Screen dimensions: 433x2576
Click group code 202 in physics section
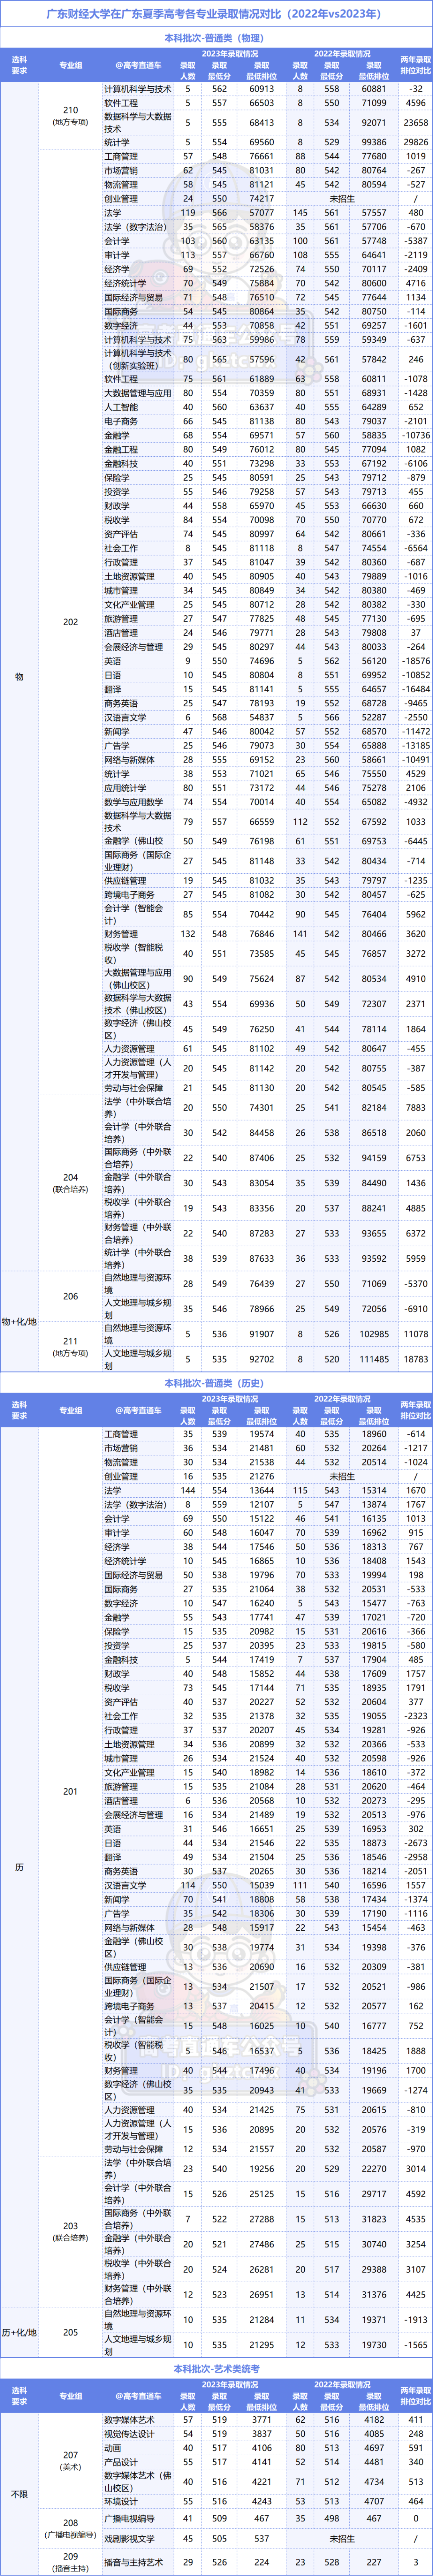(70, 622)
